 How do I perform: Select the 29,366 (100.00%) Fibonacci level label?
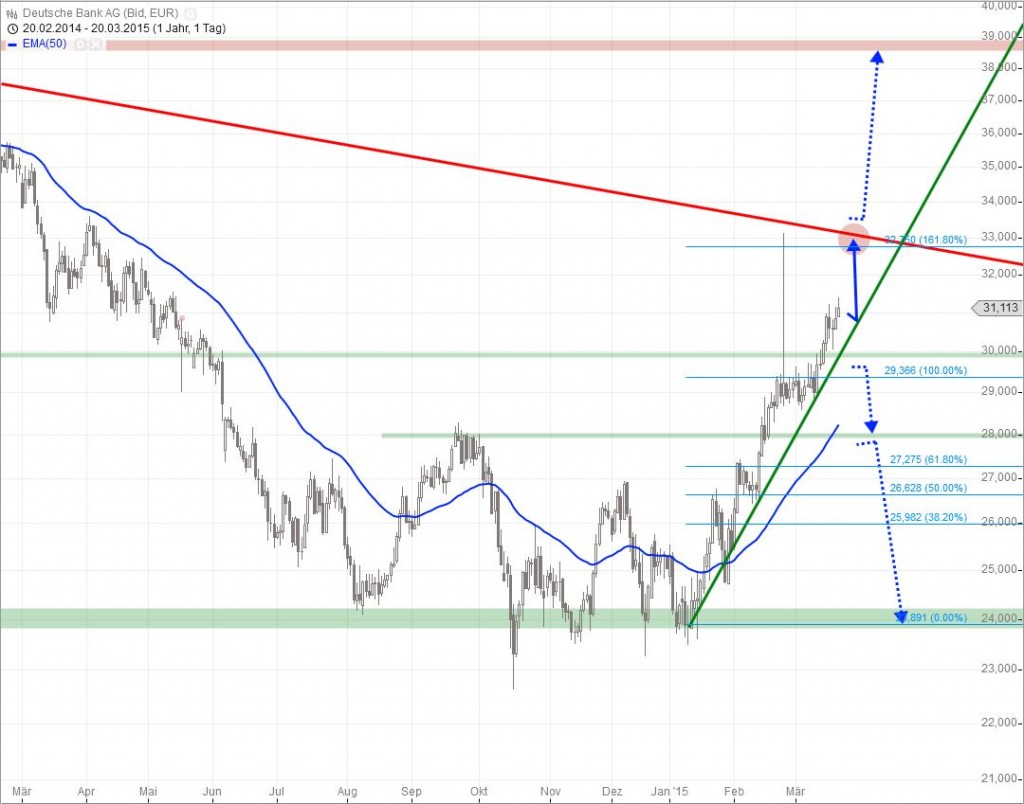(x=926, y=370)
